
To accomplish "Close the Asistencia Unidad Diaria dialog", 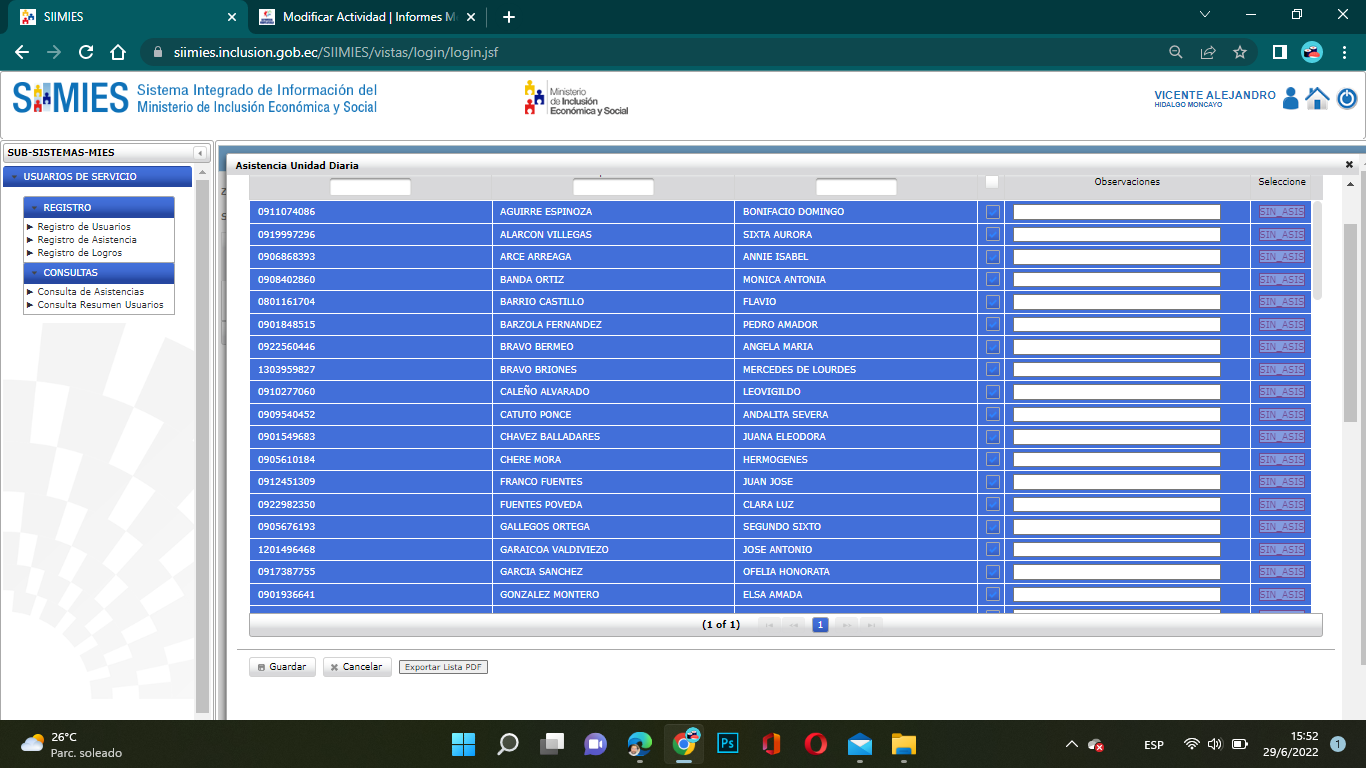I will click(x=1349, y=164).
